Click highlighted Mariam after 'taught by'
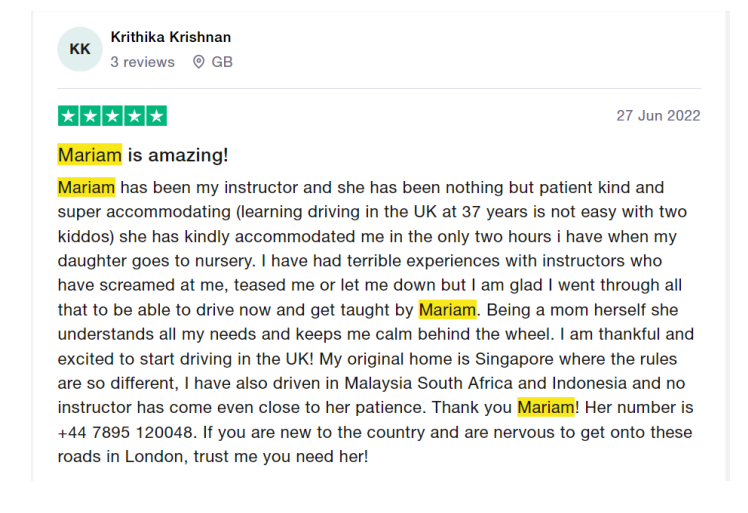The image size is (748, 513). (x=447, y=310)
